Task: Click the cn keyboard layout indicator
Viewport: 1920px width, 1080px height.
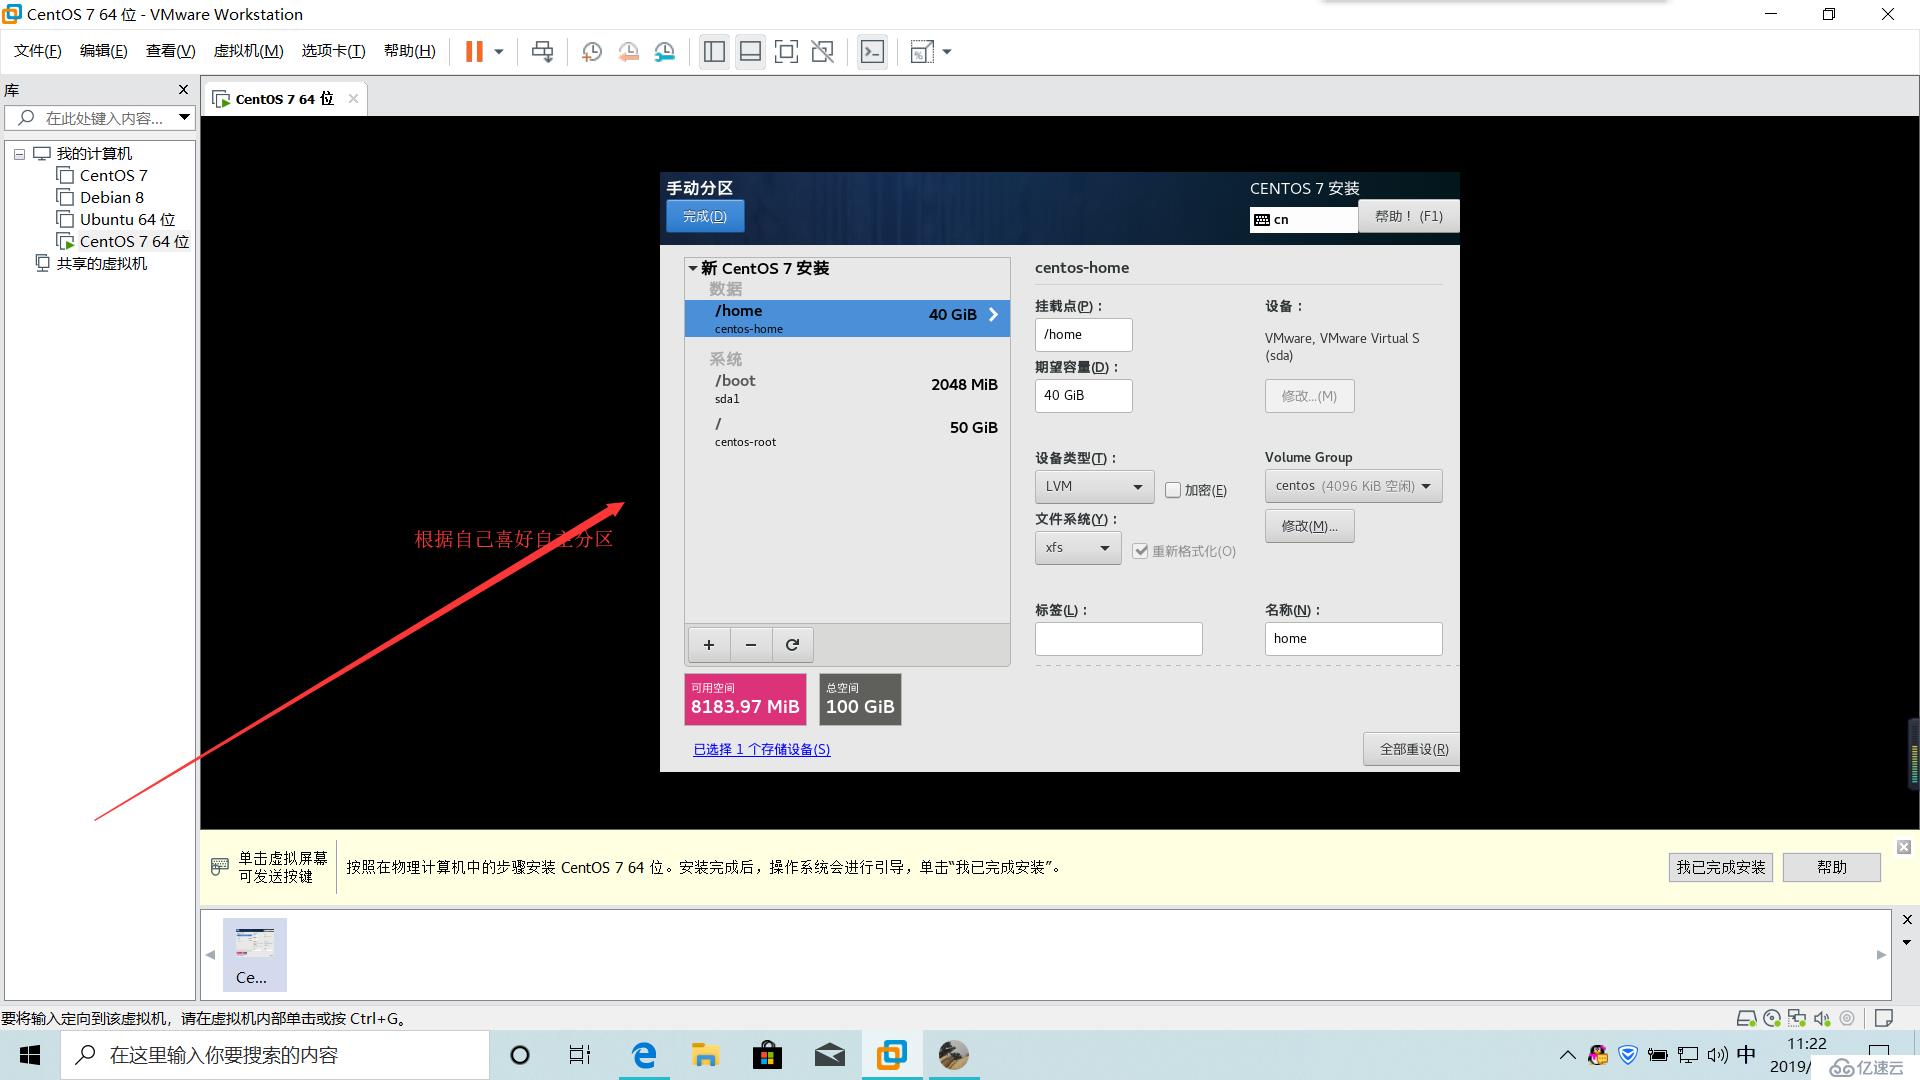Action: click(x=1303, y=219)
